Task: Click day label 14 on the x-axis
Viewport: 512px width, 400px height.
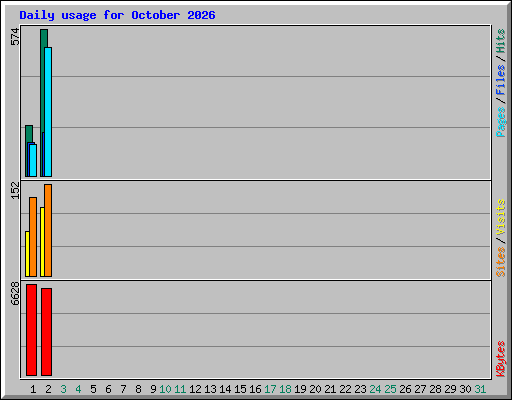Action: [x=225, y=389]
